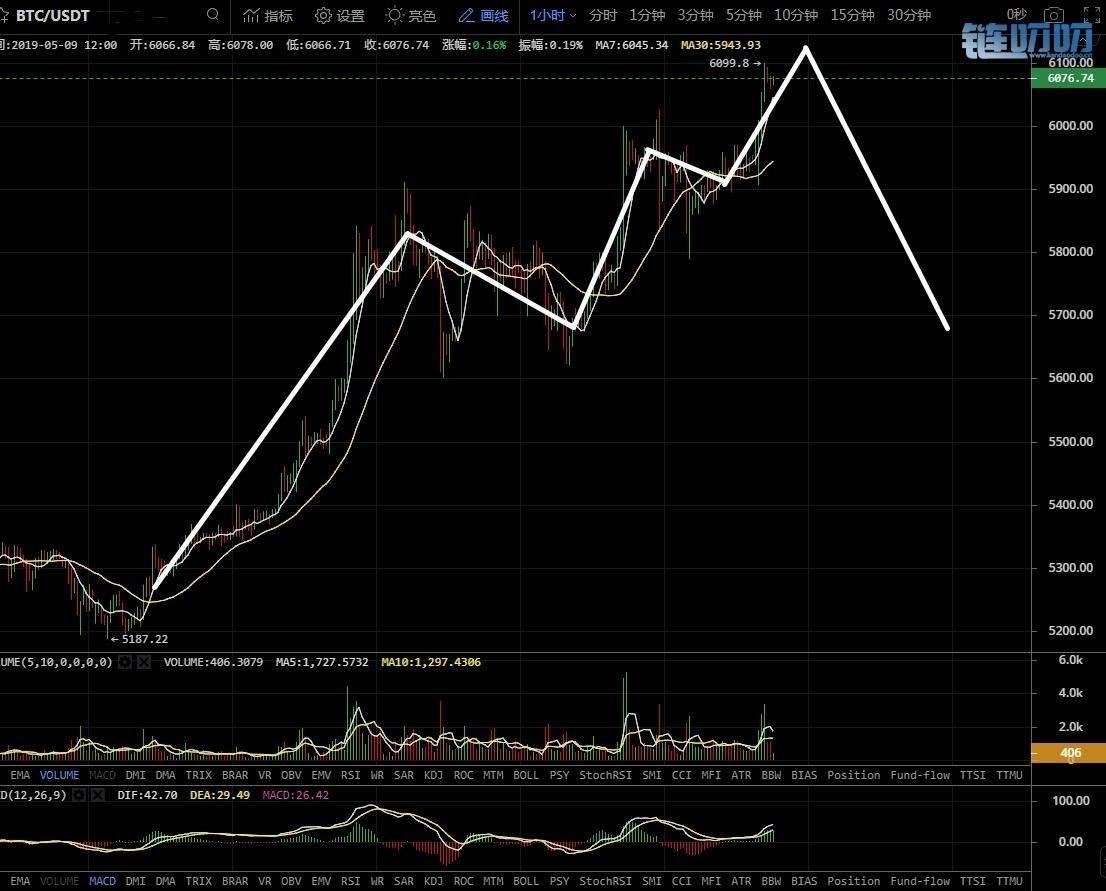This screenshot has height=891, width=1106.
Task: Expand the 1小时 timeframe dropdown
Action: 553,15
